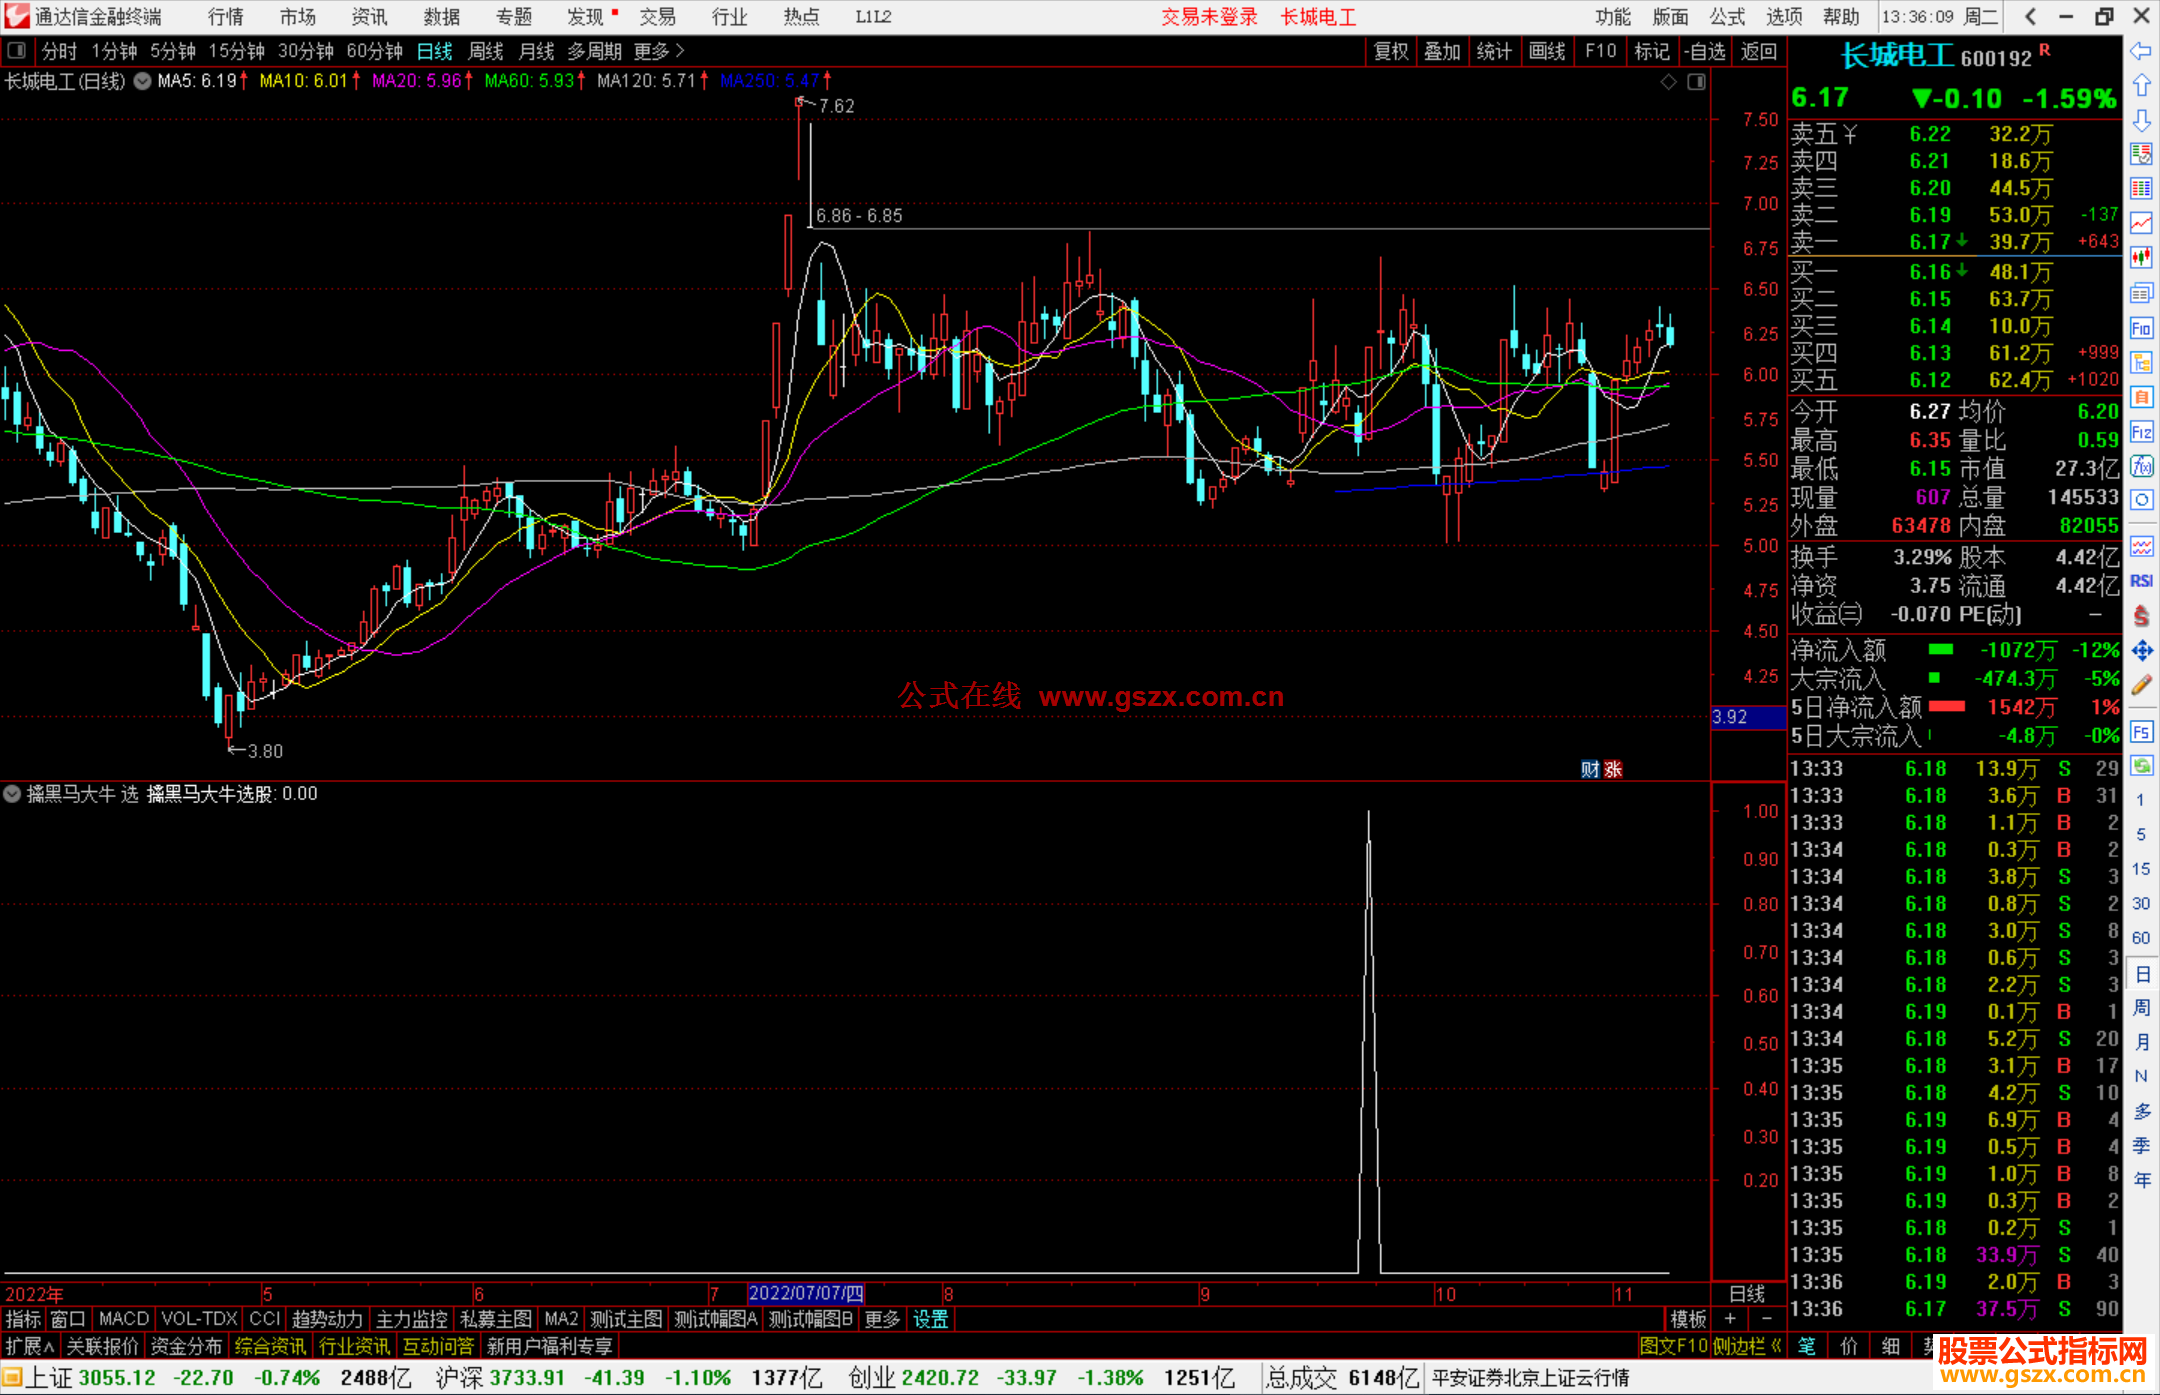Open the f(x) formula sidebar icon
2160x1395 pixels.
pos(2141,467)
